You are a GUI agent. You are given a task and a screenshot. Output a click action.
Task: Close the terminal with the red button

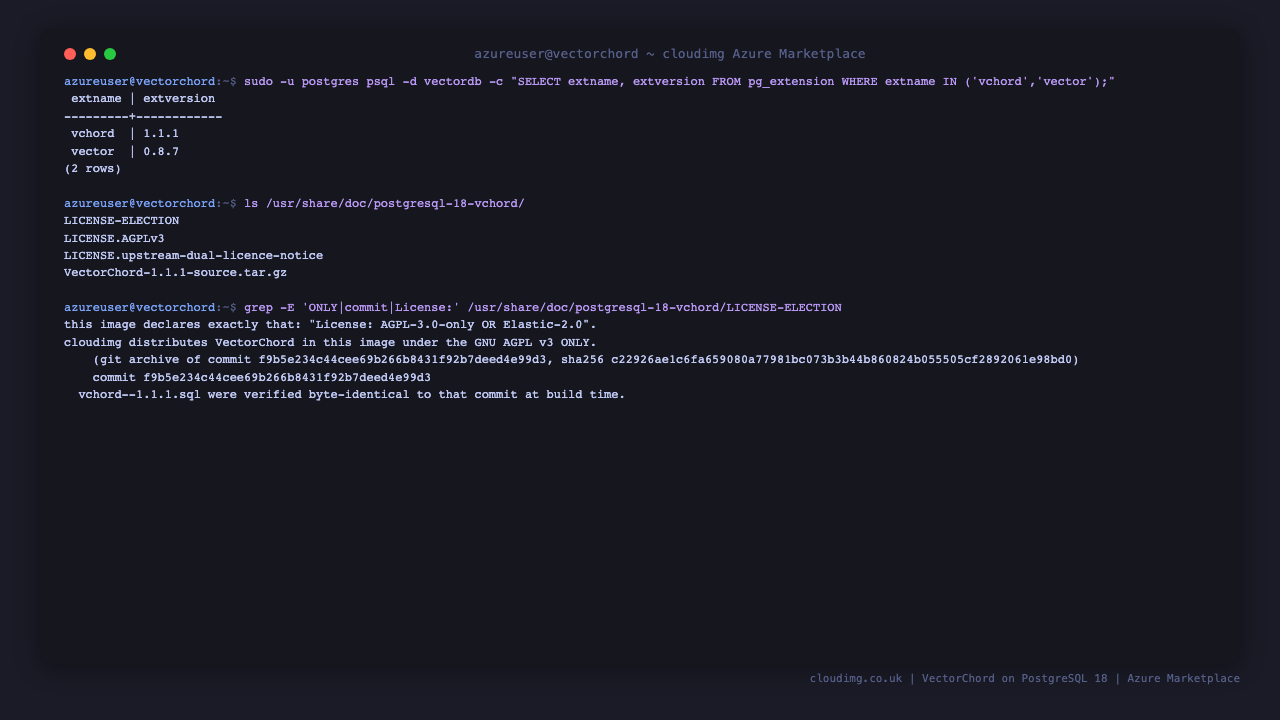(70, 54)
